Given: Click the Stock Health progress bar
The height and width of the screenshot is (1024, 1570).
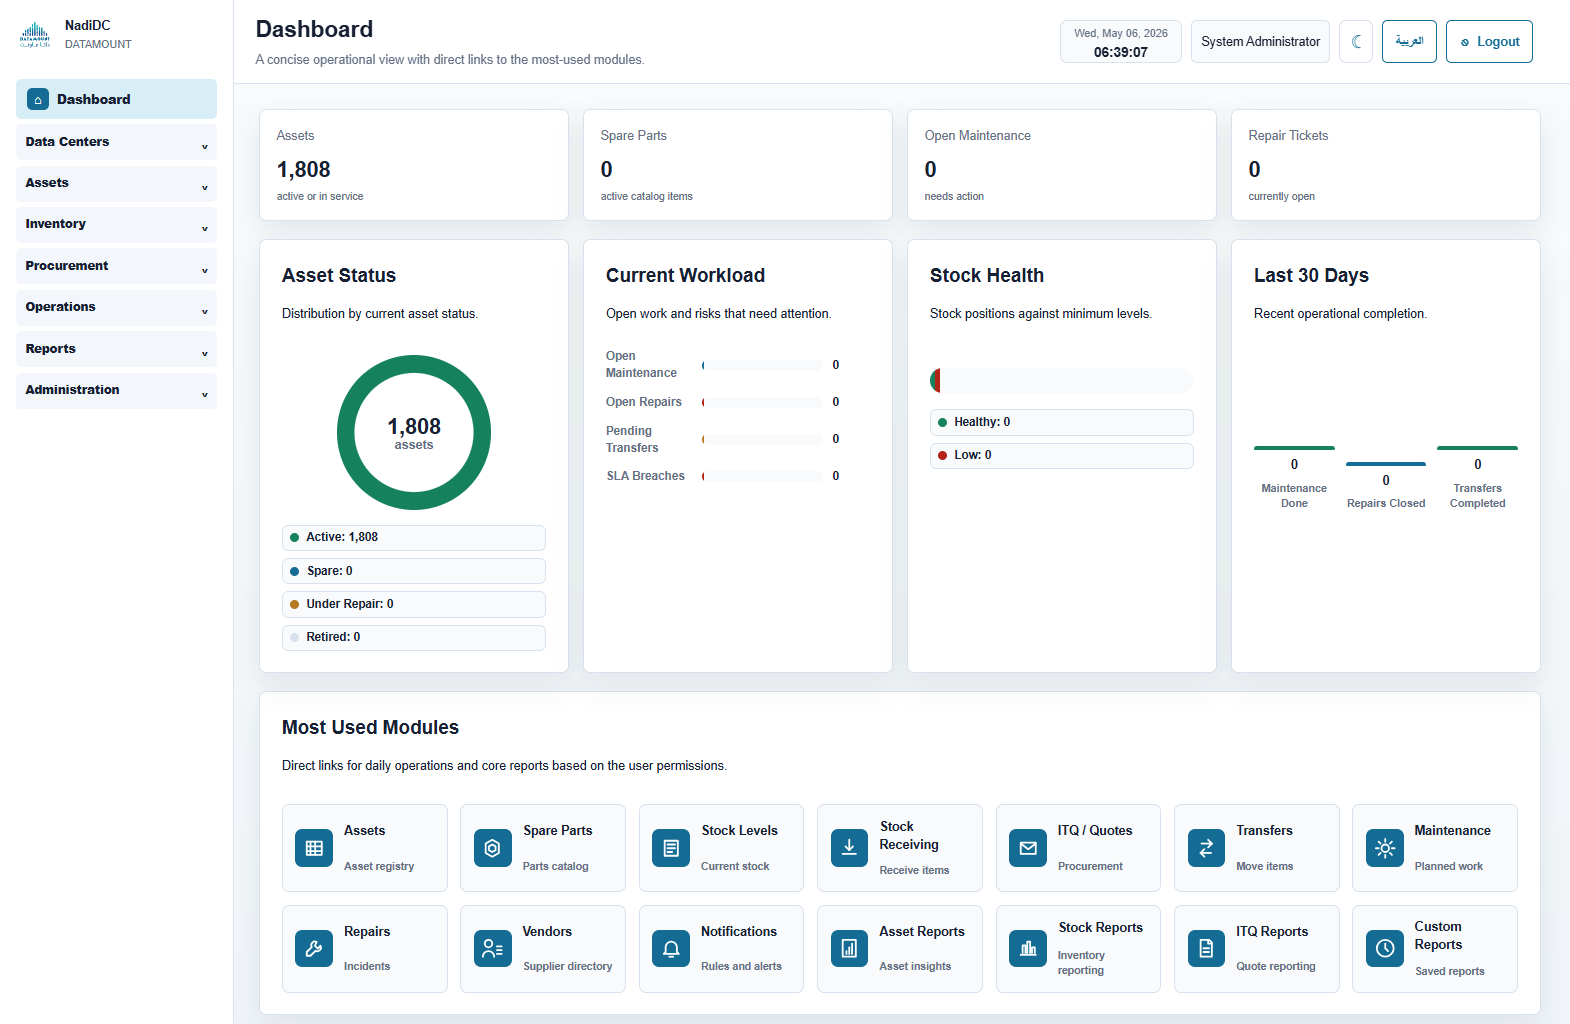Looking at the screenshot, I should click(1062, 380).
